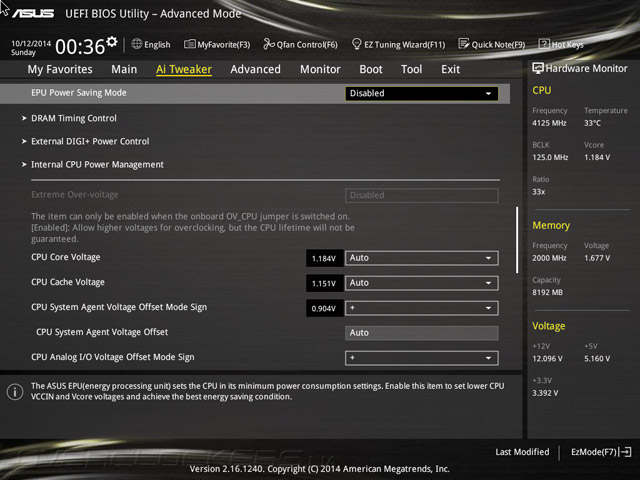Click the 2000 MHz memory frequency value
Image resolution: width=640 pixels, height=480 pixels.
(x=549, y=258)
